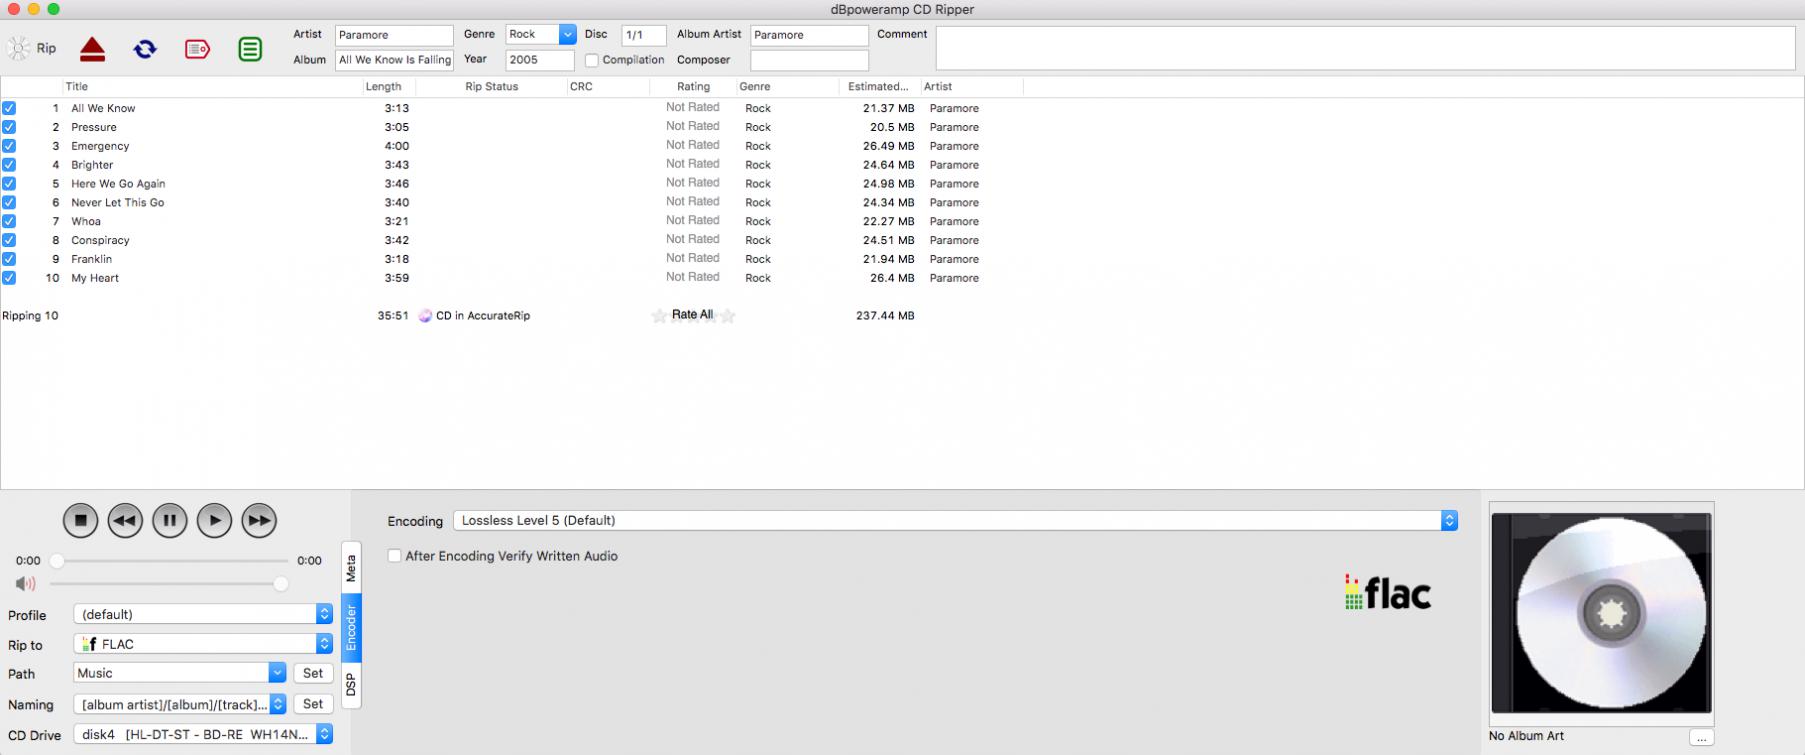The image size is (1805, 755).
Task: Open the Genre dropdown
Action: click(567, 34)
